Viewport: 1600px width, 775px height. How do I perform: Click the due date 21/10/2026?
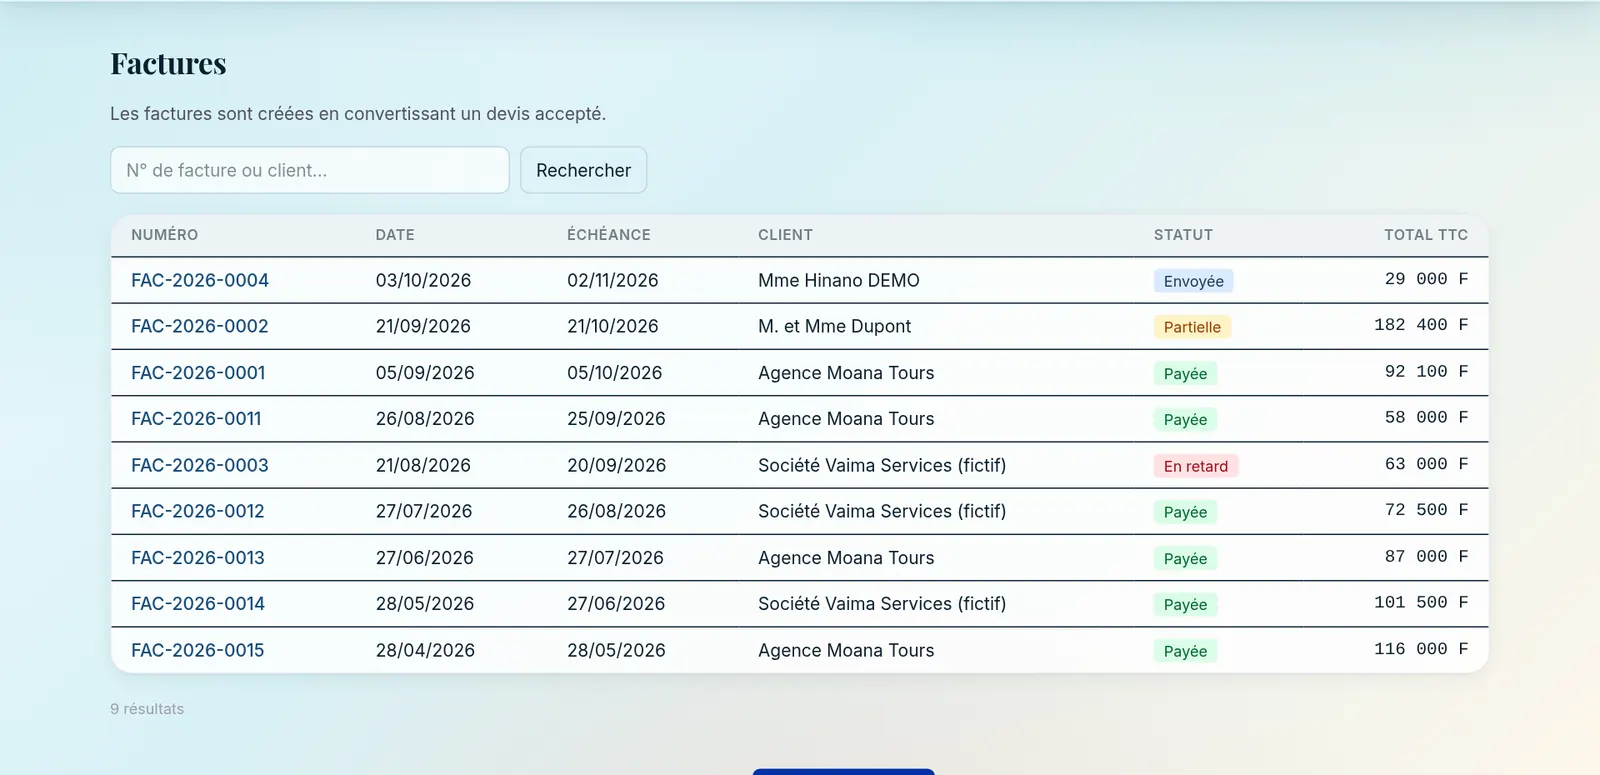pyautogui.click(x=613, y=326)
